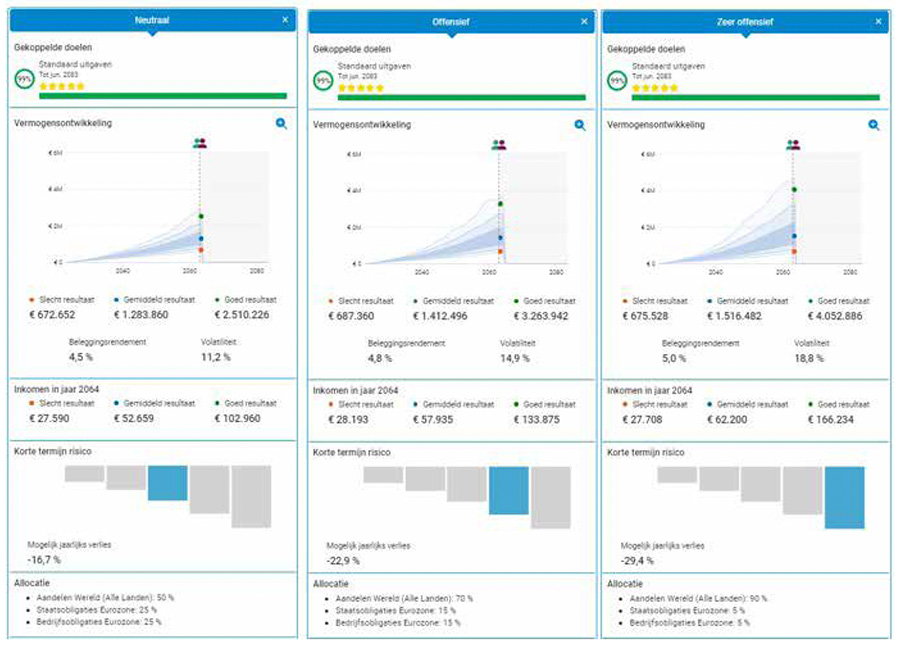The height and width of the screenshot is (646, 900).
Task: Click the blue risk bar in the Offensief panel
Action: click(508, 490)
